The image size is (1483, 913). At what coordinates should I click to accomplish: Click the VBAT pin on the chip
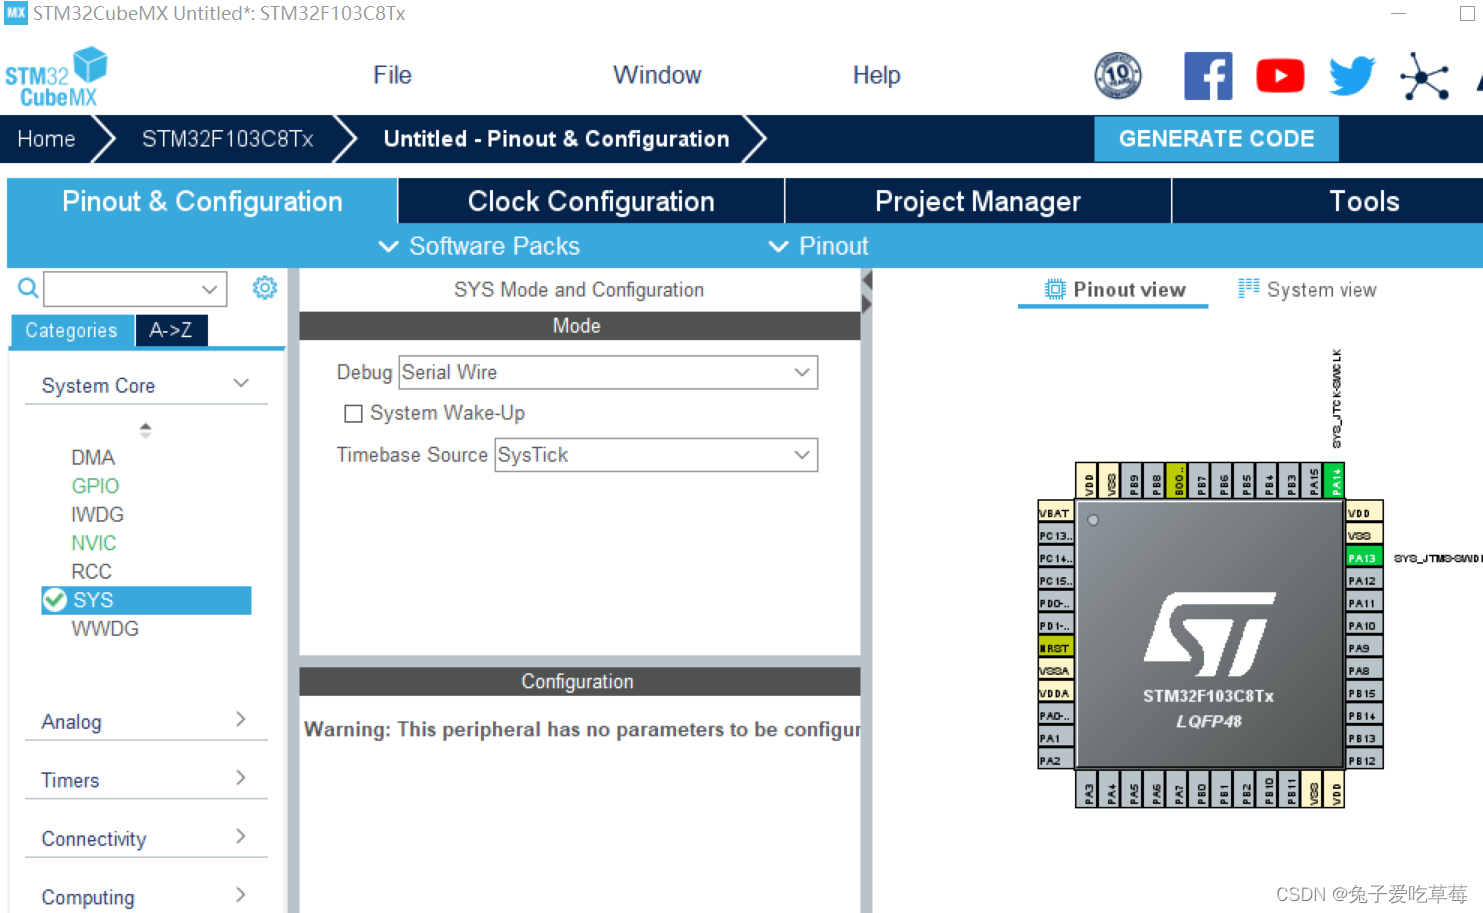(x=1055, y=513)
